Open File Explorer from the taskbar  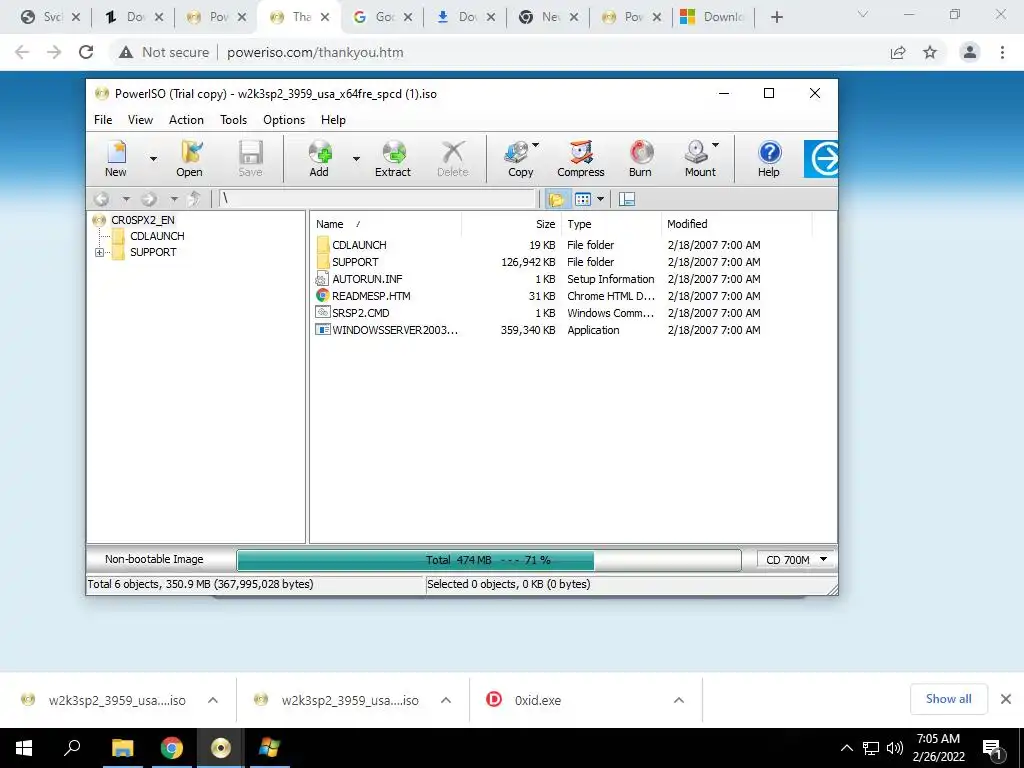[122, 748]
